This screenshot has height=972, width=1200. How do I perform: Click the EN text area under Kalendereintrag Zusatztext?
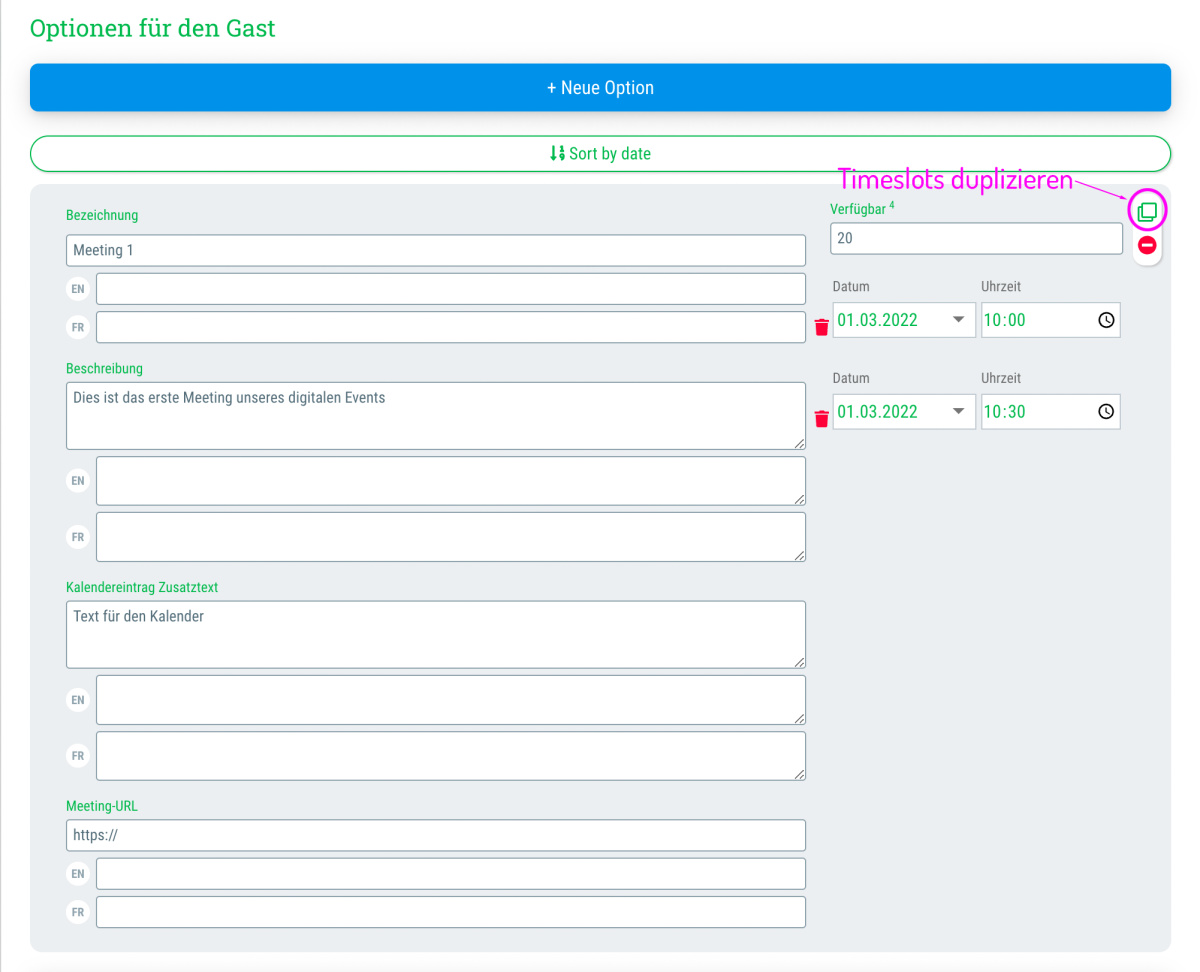451,700
